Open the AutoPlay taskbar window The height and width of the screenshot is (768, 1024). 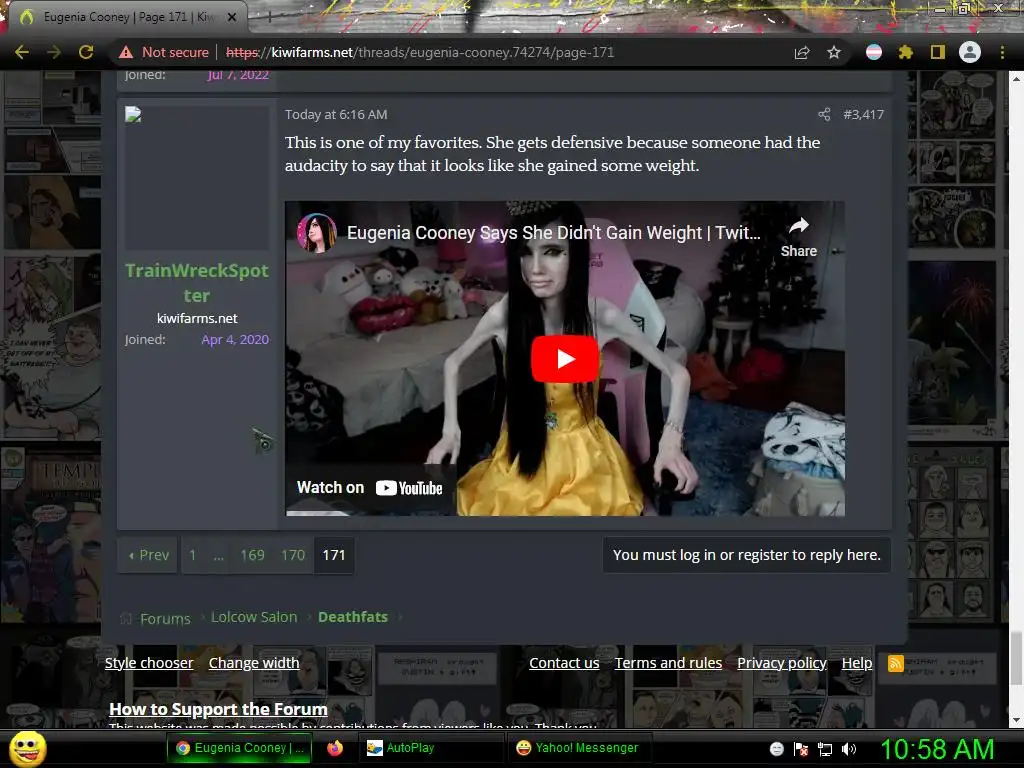pyautogui.click(x=429, y=748)
